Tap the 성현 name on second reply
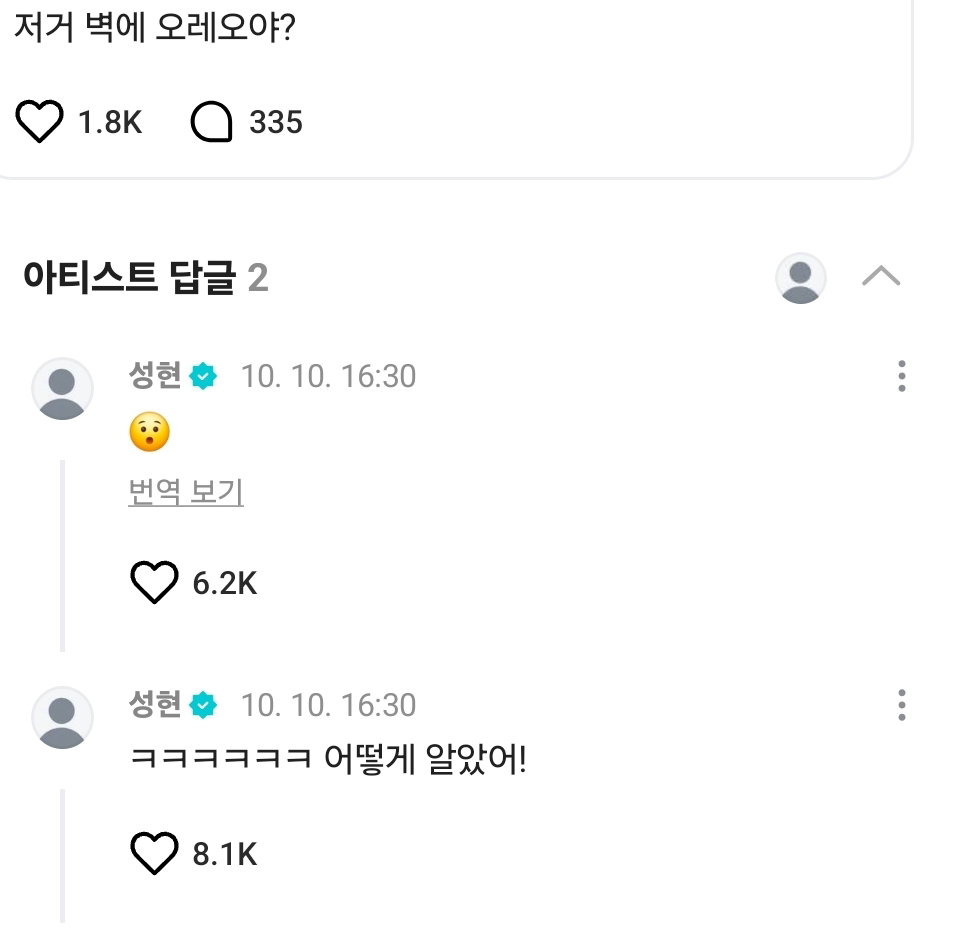This screenshot has height=929, width=955. [155, 704]
